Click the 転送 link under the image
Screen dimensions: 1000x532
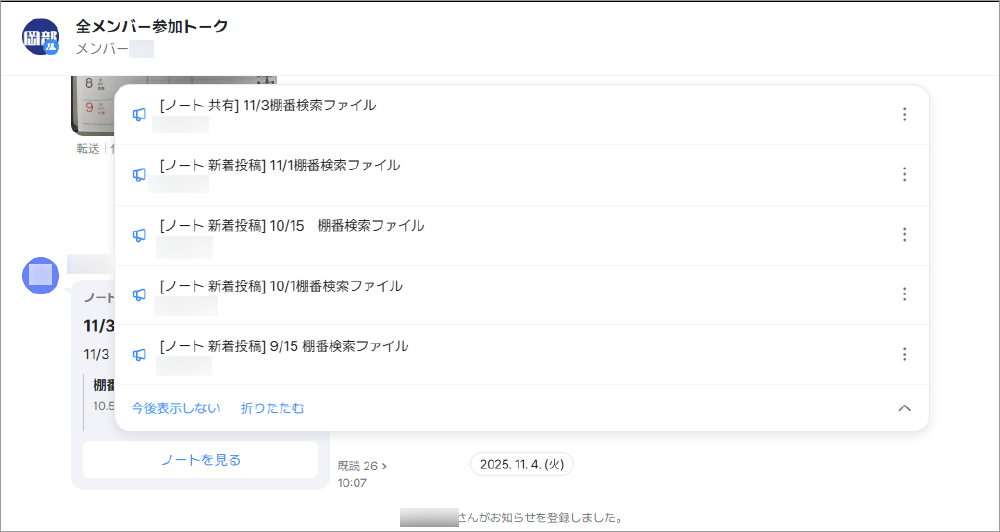[88, 148]
